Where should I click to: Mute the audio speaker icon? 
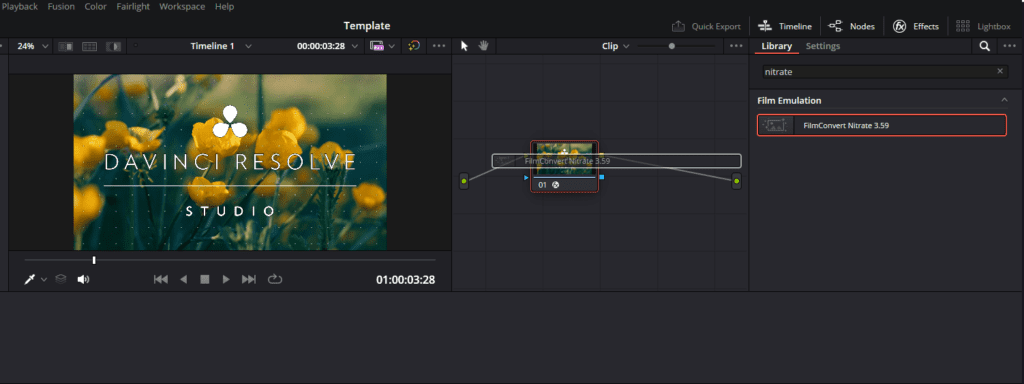coord(83,280)
